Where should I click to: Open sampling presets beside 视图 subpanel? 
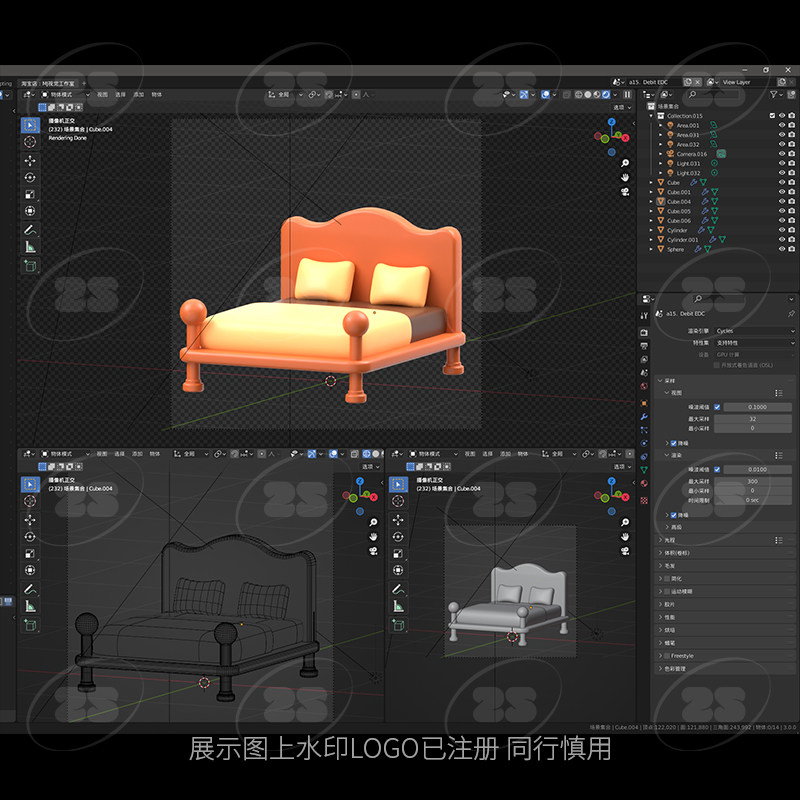coord(779,393)
